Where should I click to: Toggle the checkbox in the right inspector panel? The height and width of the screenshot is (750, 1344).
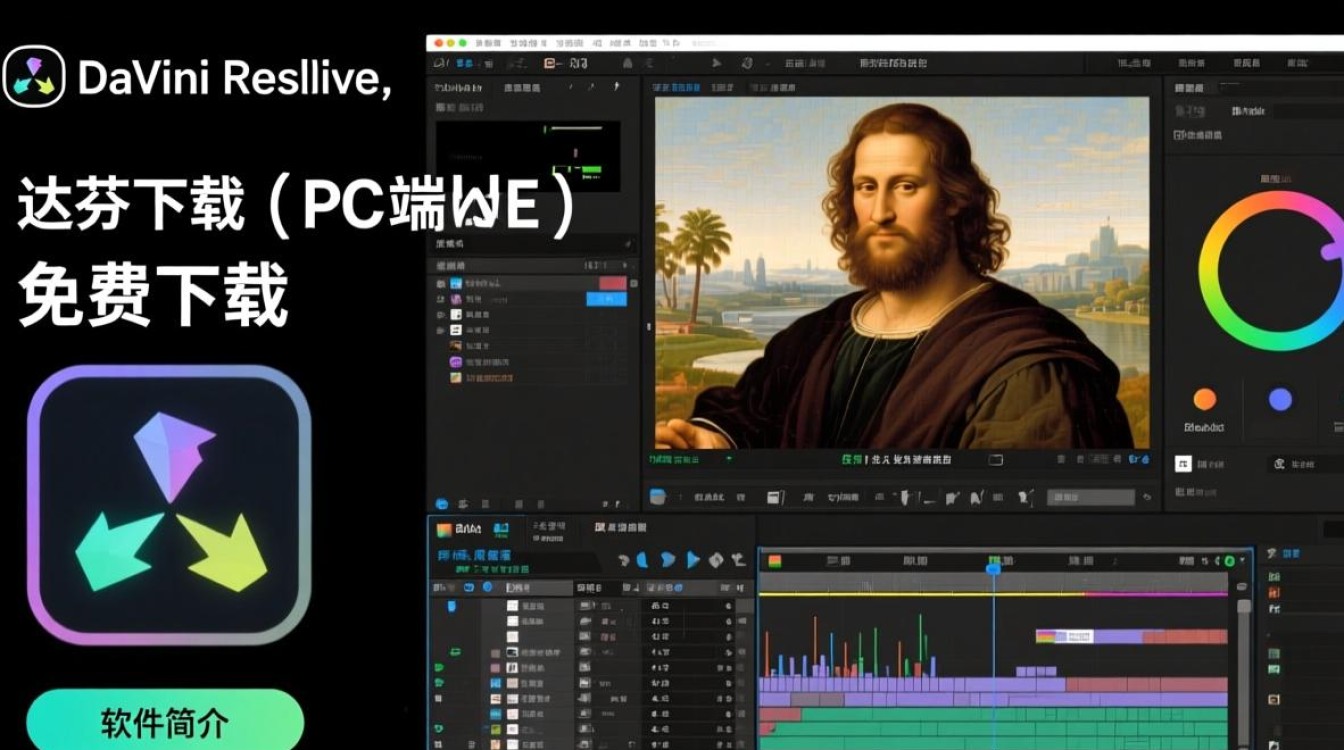[x=1183, y=464]
